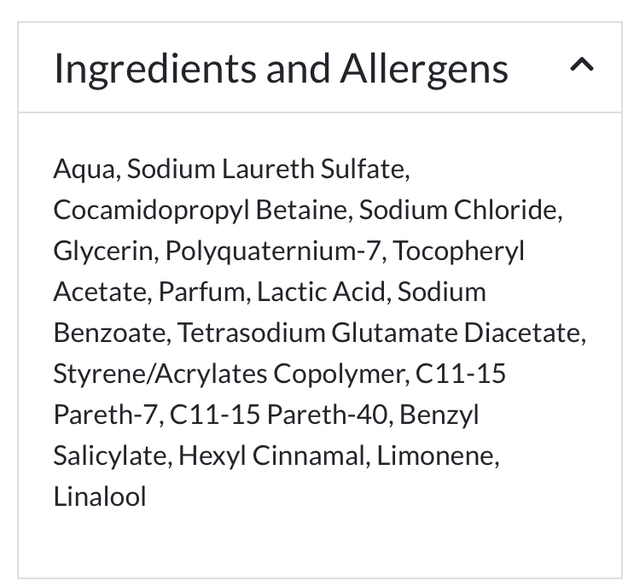
Task: Click the word Aqua in ingredients
Action: point(85,169)
